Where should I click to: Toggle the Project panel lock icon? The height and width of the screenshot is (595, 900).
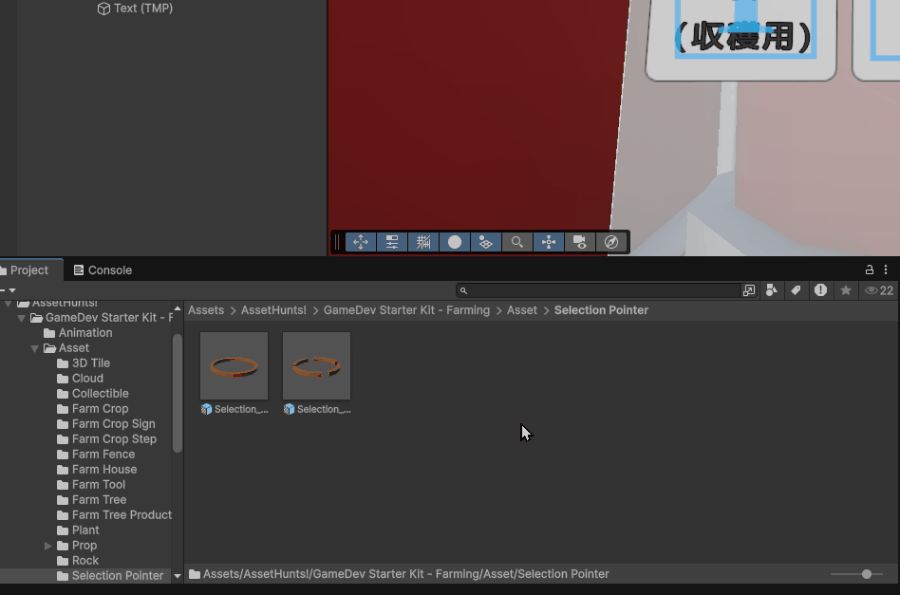pos(870,270)
